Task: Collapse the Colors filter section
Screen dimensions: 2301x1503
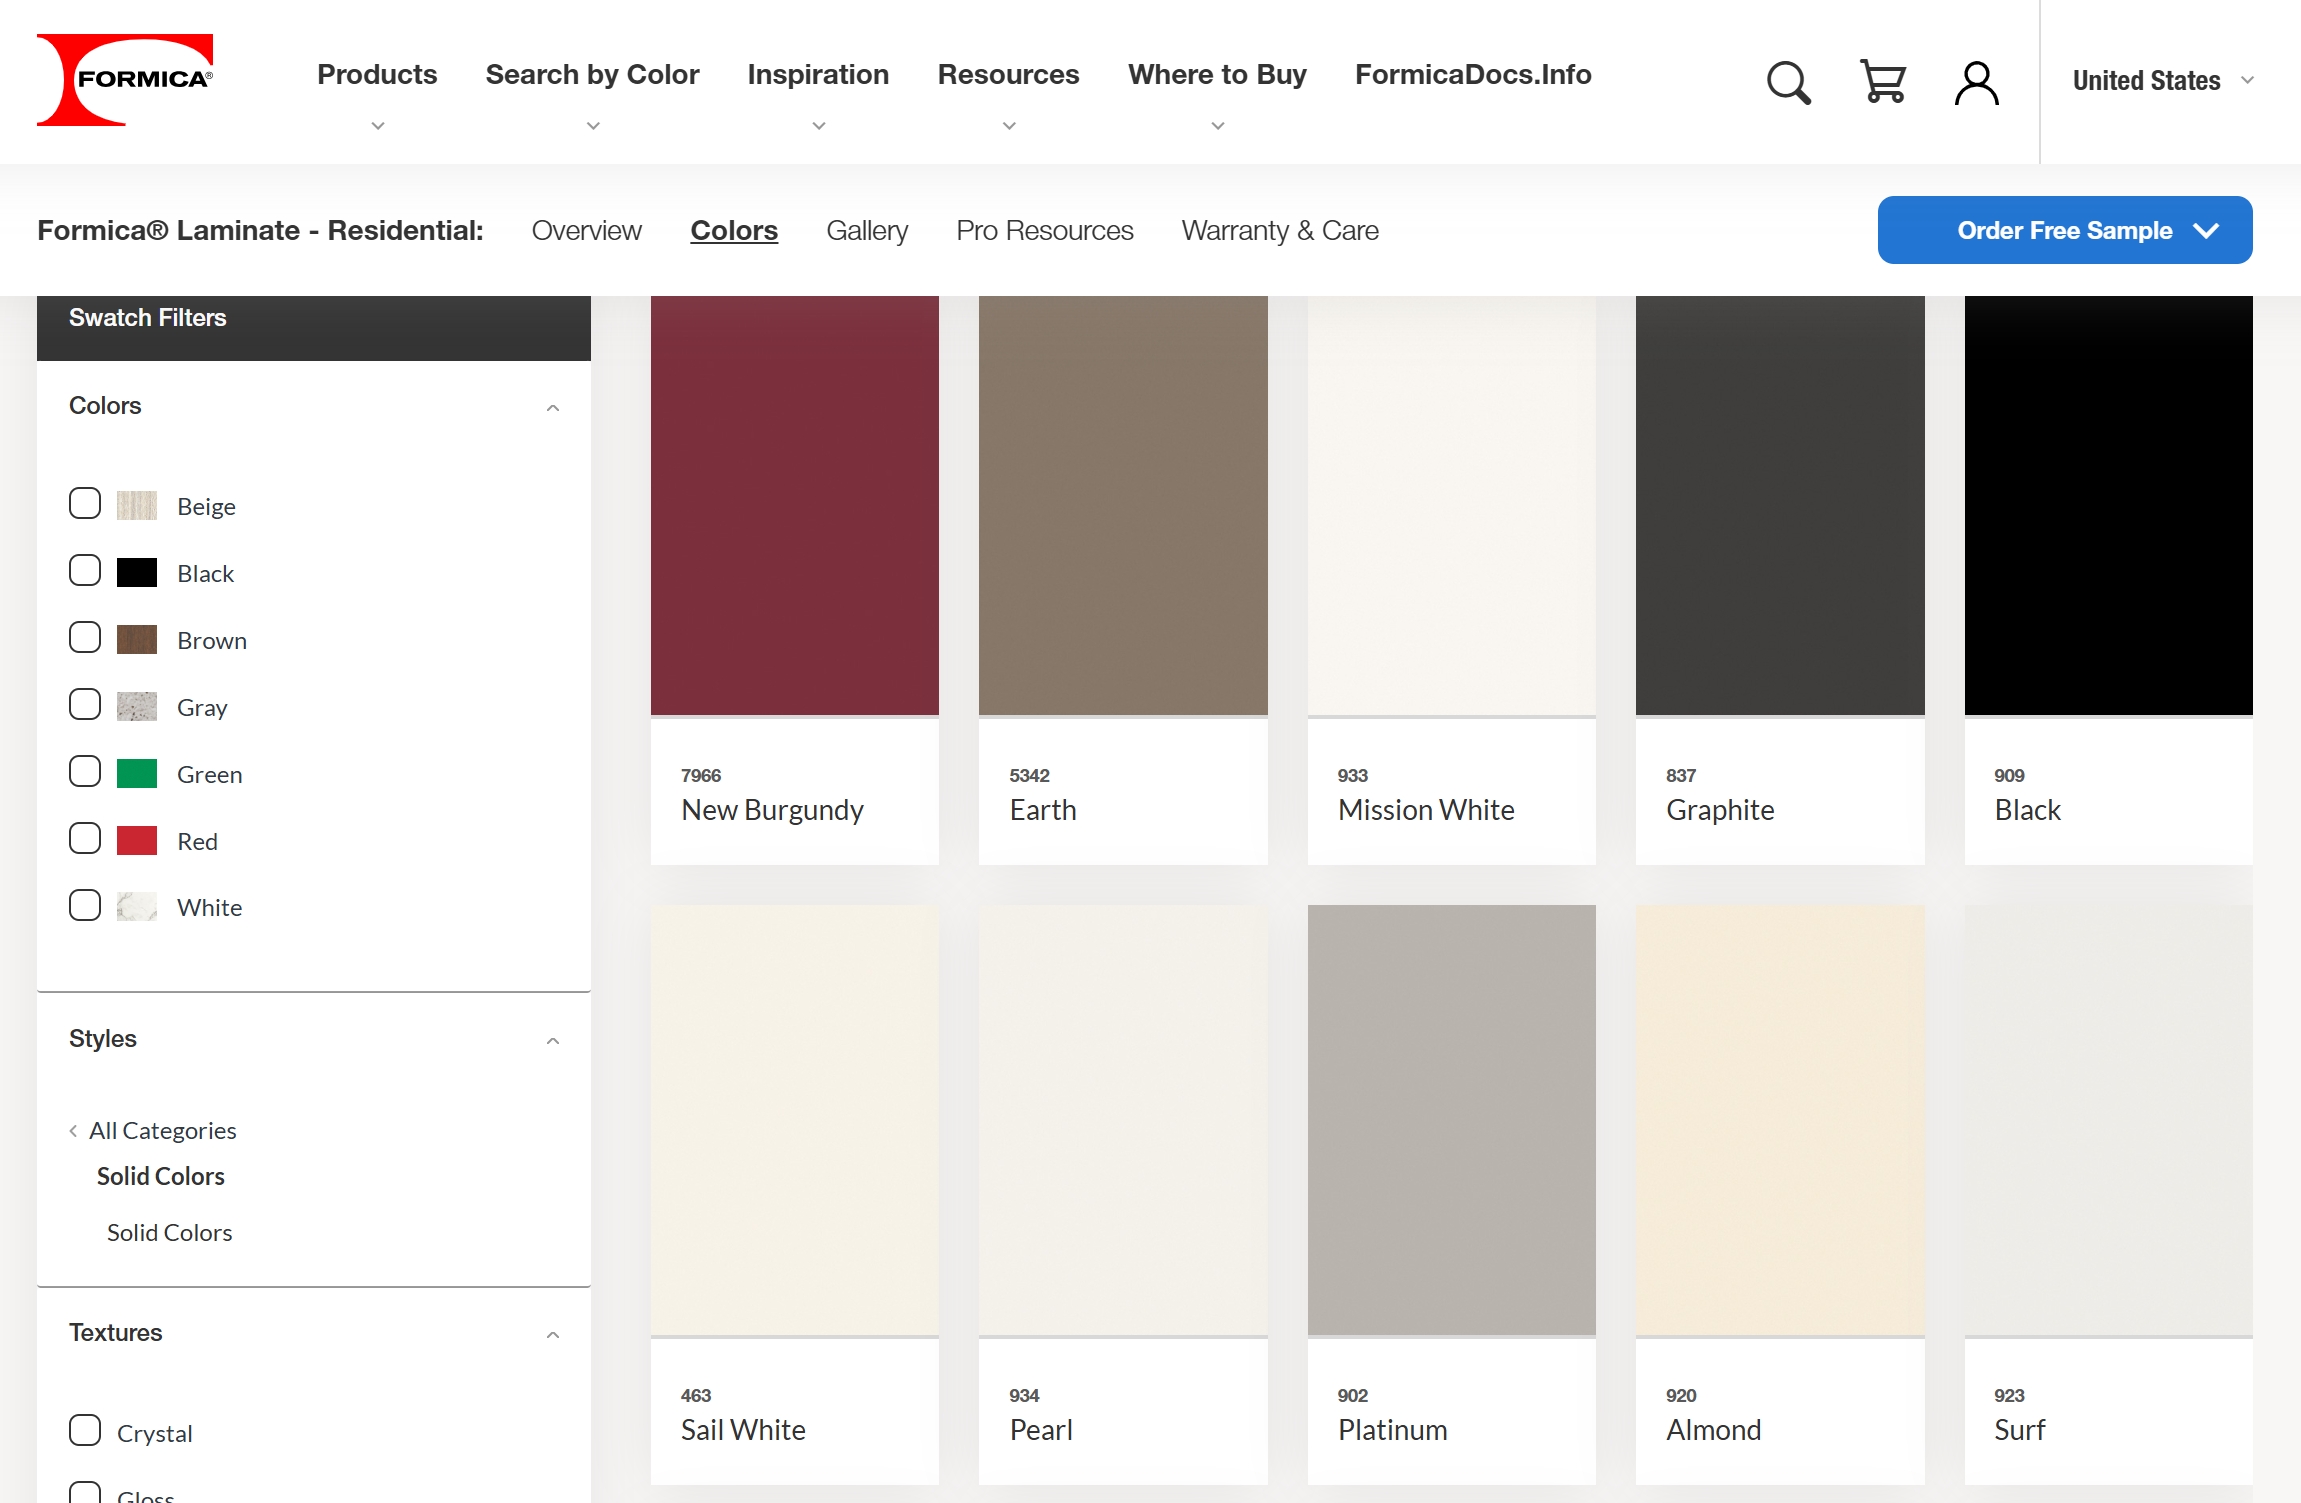Action: point(553,407)
